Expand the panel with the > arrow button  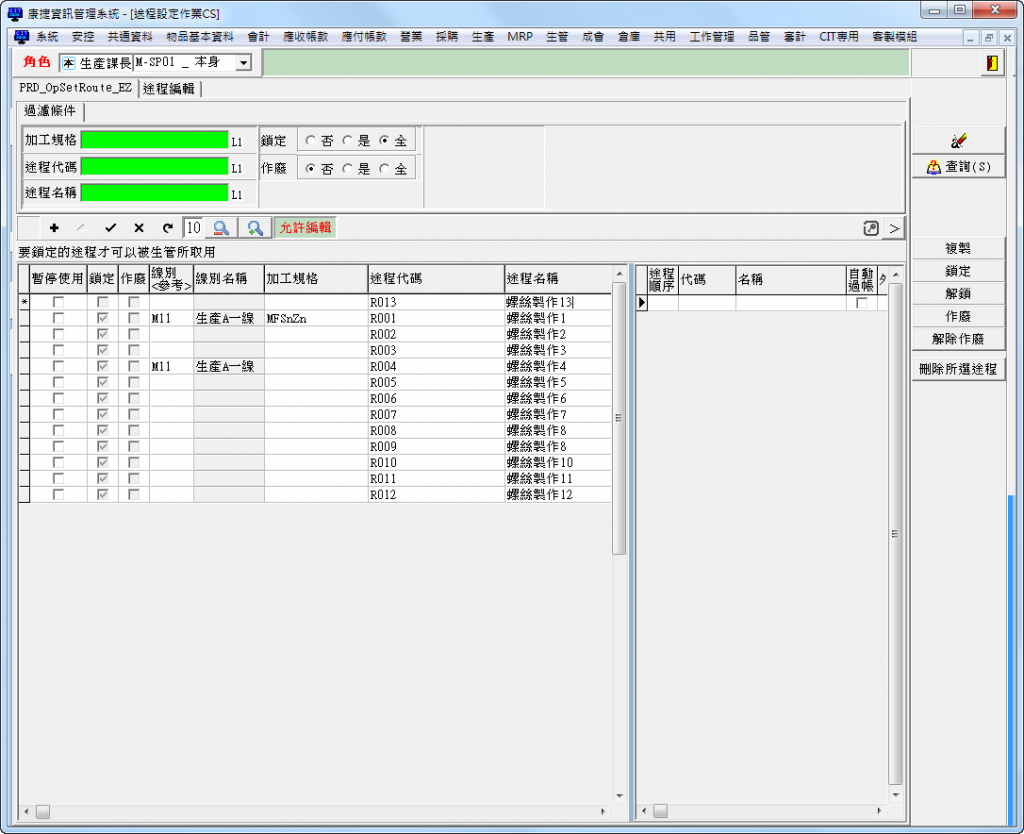tap(893, 228)
